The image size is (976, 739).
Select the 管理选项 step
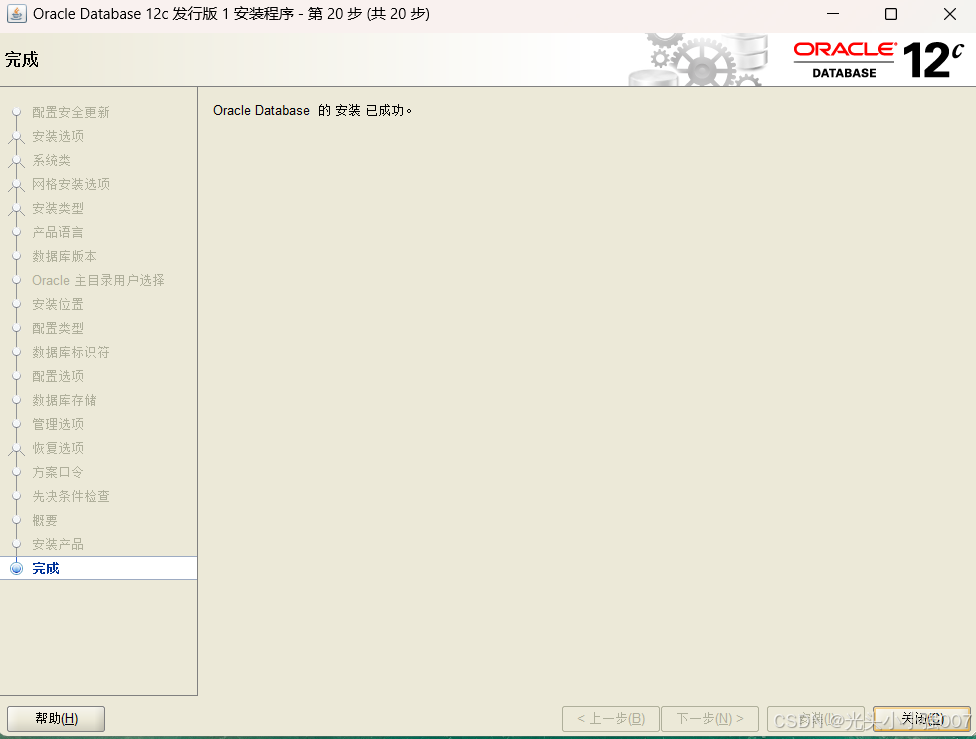pos(58,424)
